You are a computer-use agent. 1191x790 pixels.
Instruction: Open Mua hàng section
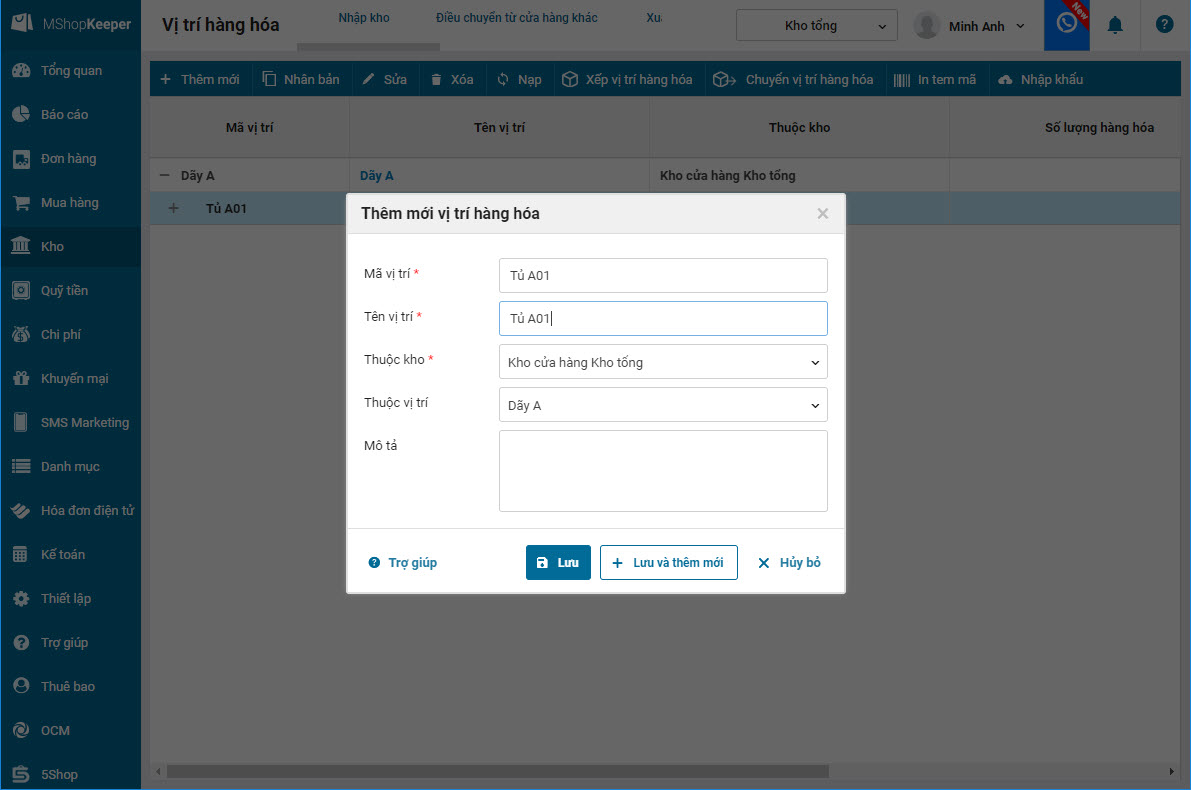70,203
